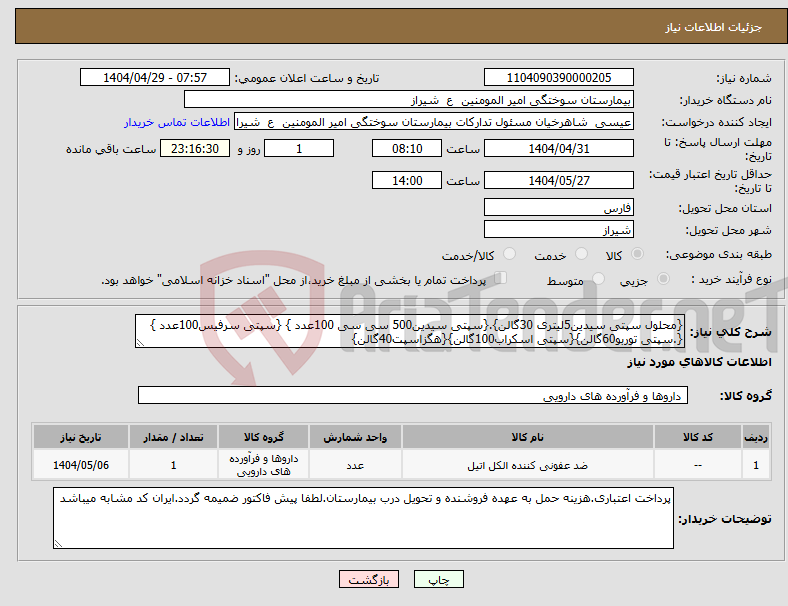Click the تعداد / مقدار column header
Image resolution: width=788 pixels, height=606 pixels.
tap(173, 437)
